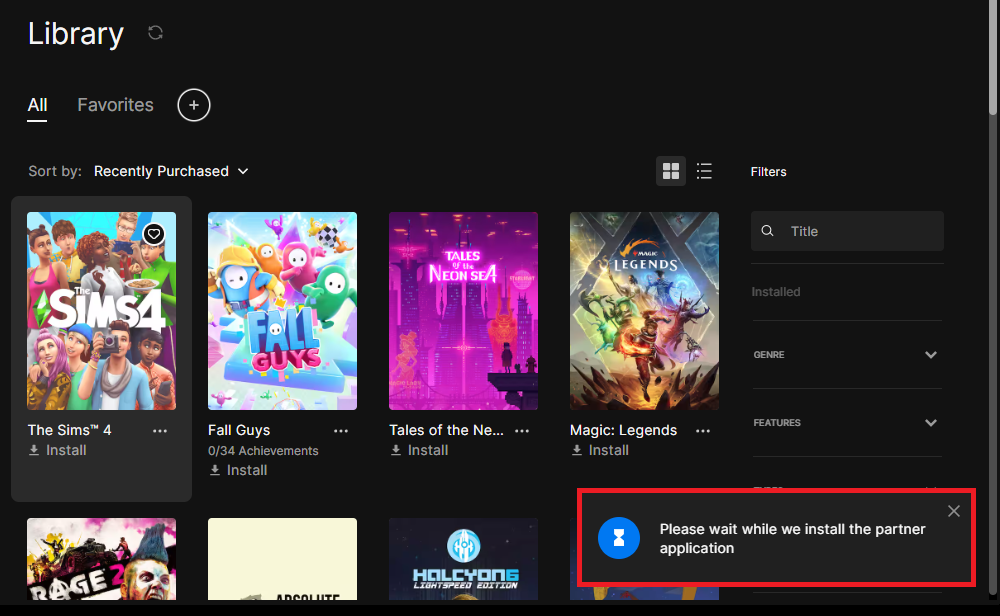Install Fall Guys
The image size is (1000, 616).
tap(238, 470)
